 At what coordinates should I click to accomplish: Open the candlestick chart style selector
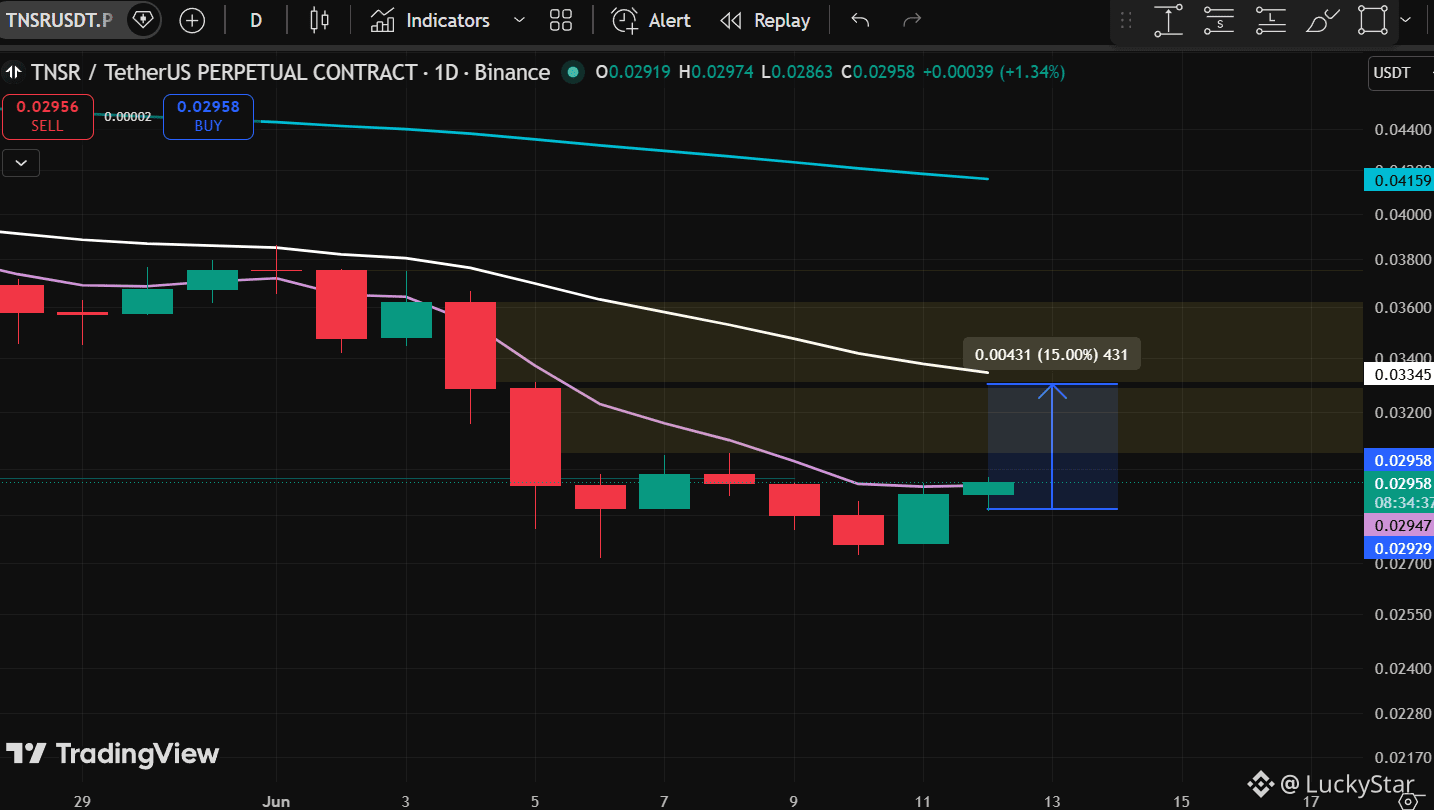pos(319,20)
